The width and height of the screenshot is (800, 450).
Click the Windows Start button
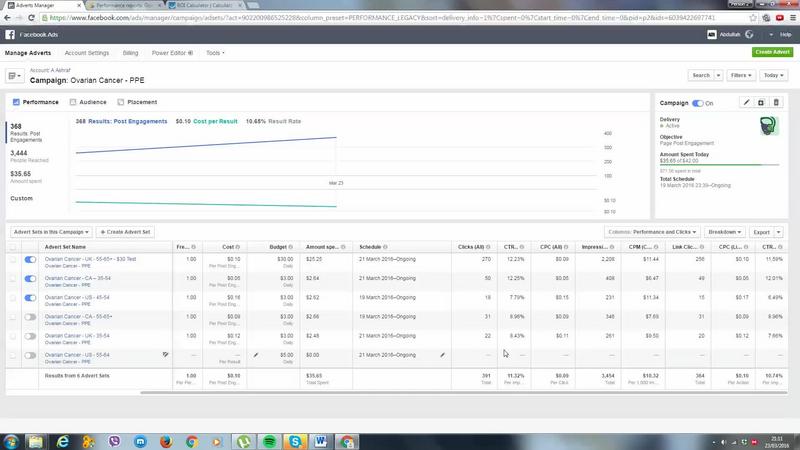pos(11,441)
